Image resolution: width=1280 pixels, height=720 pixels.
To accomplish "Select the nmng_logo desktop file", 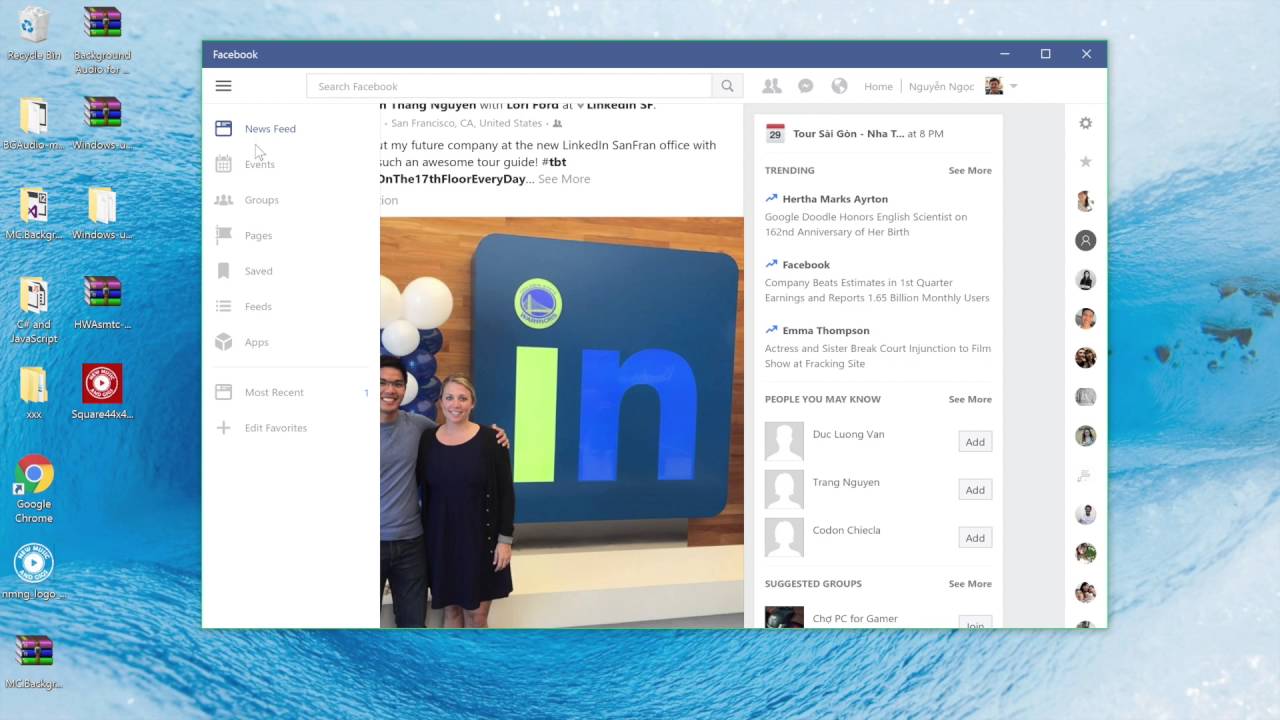I will pos(34,572).
